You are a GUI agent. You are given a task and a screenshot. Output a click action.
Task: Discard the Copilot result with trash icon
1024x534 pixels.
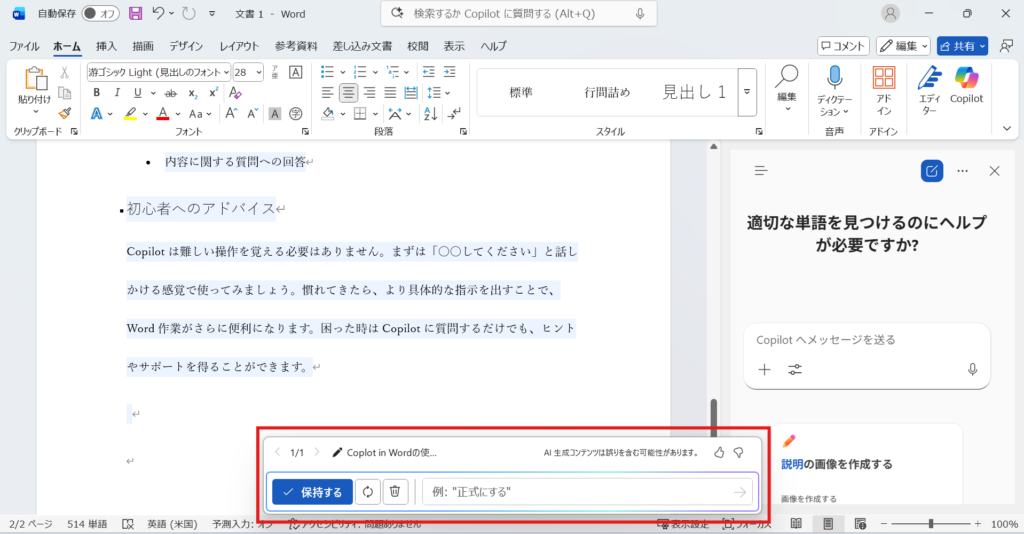[x=395, y=491]
